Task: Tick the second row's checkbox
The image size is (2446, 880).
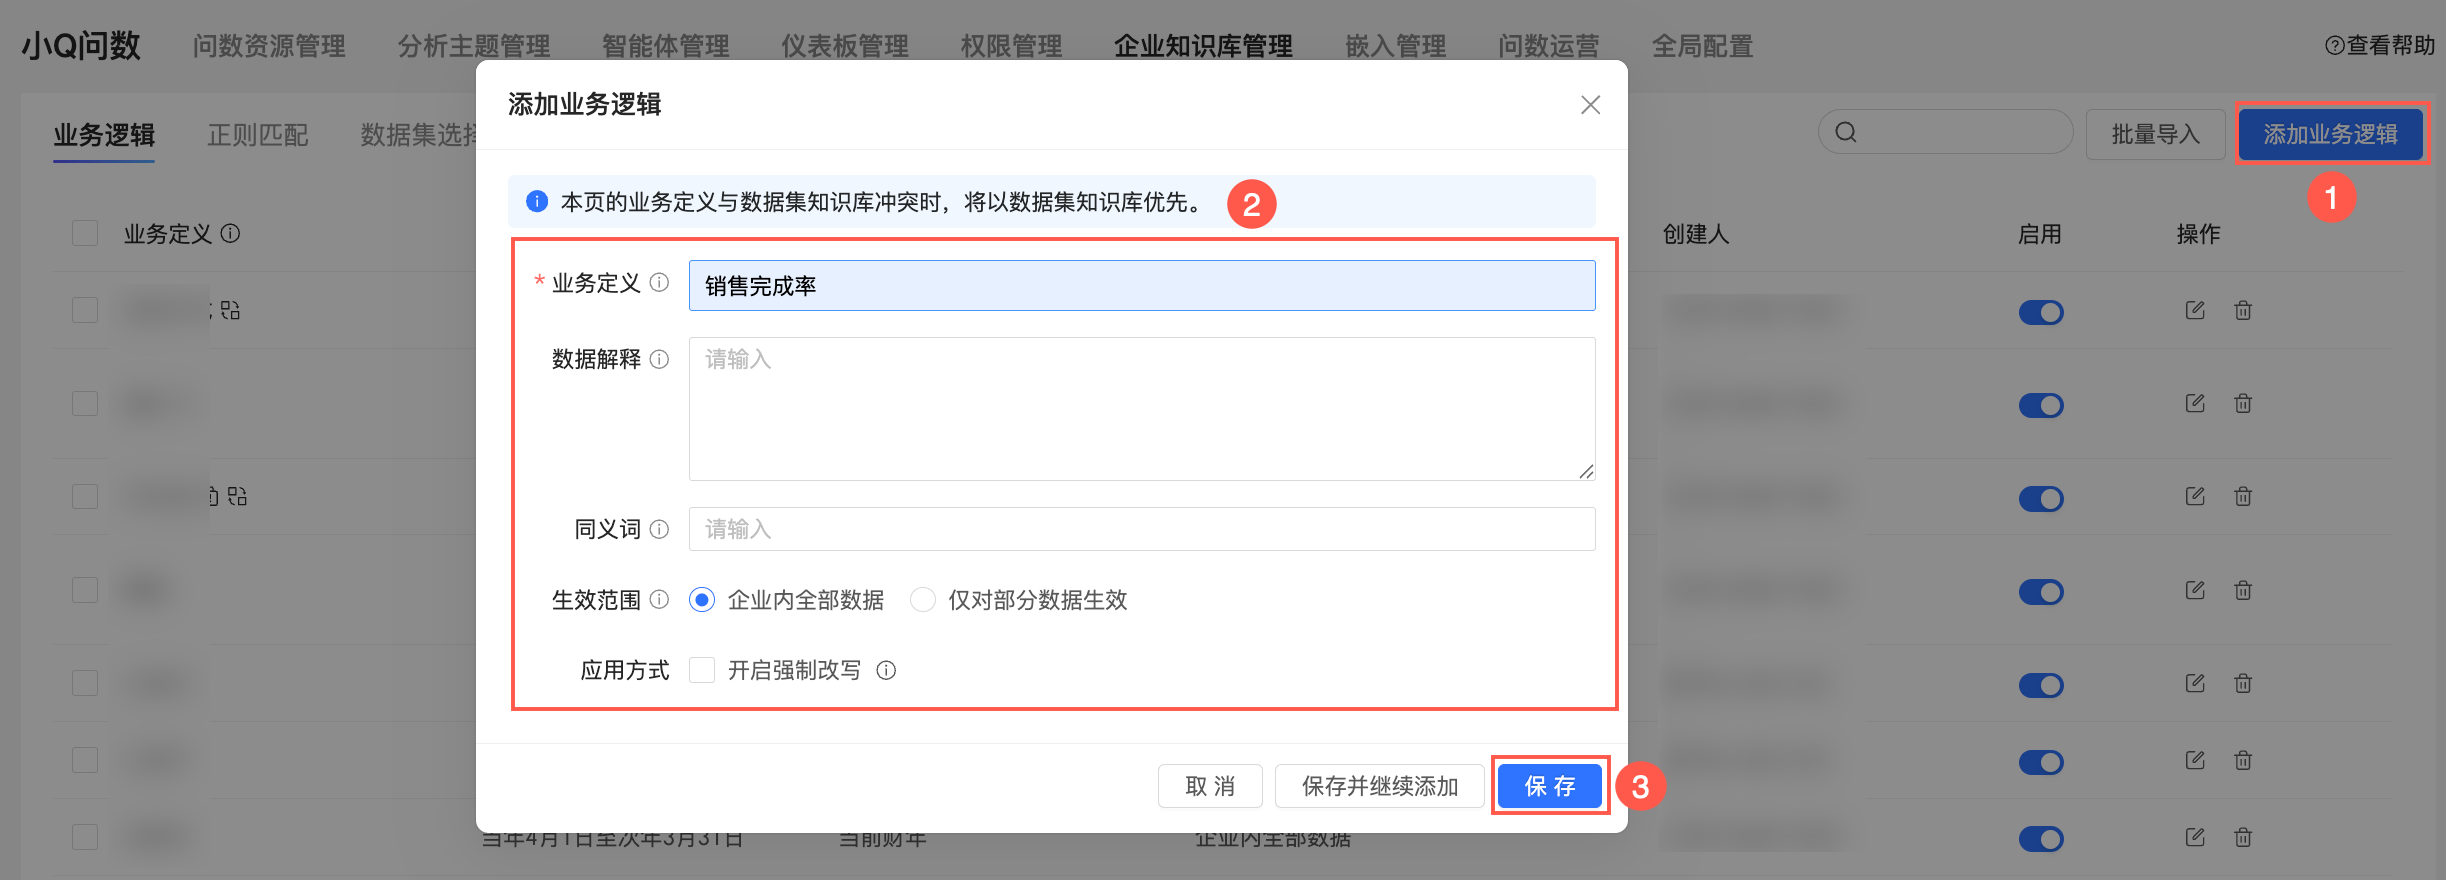Action: click(85, 403)
